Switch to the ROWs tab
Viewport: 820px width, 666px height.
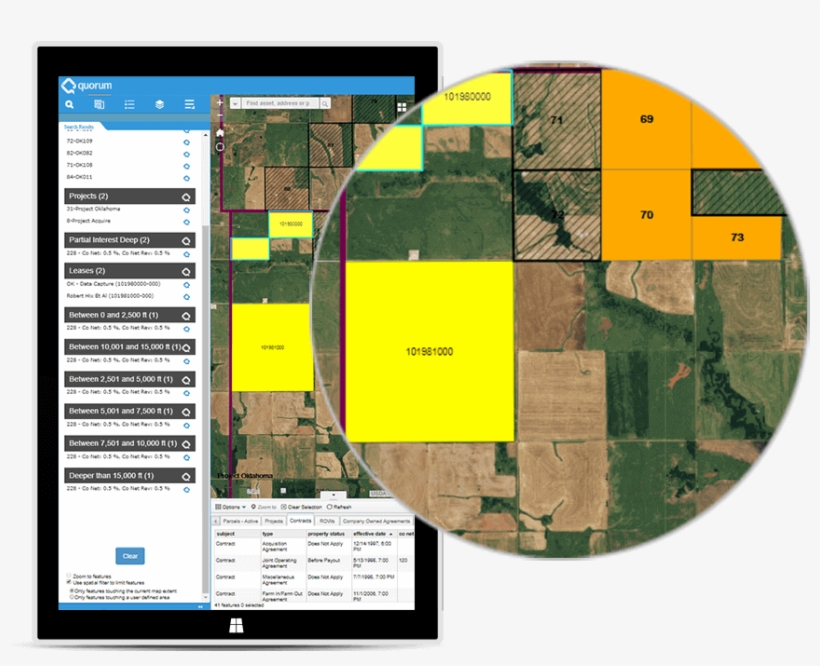coord(326,521)
